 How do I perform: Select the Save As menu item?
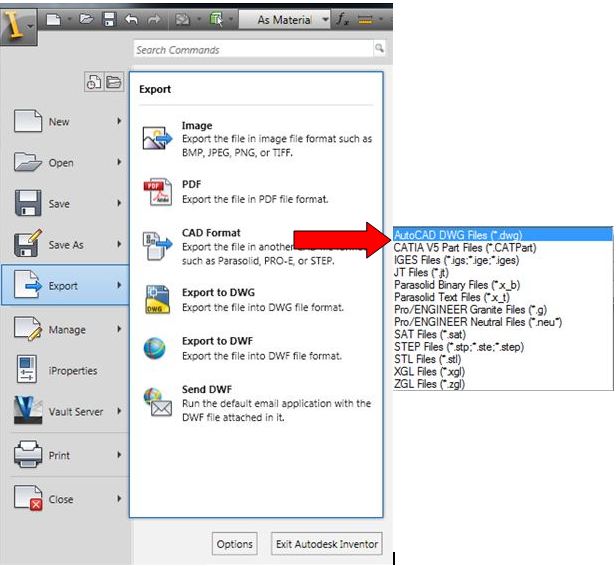[67, 244]
